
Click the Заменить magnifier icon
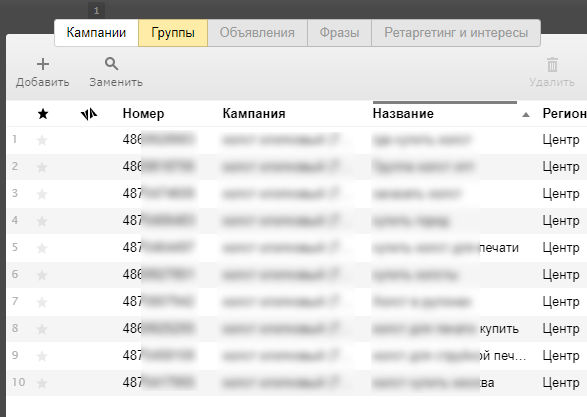tap(111, 64)
